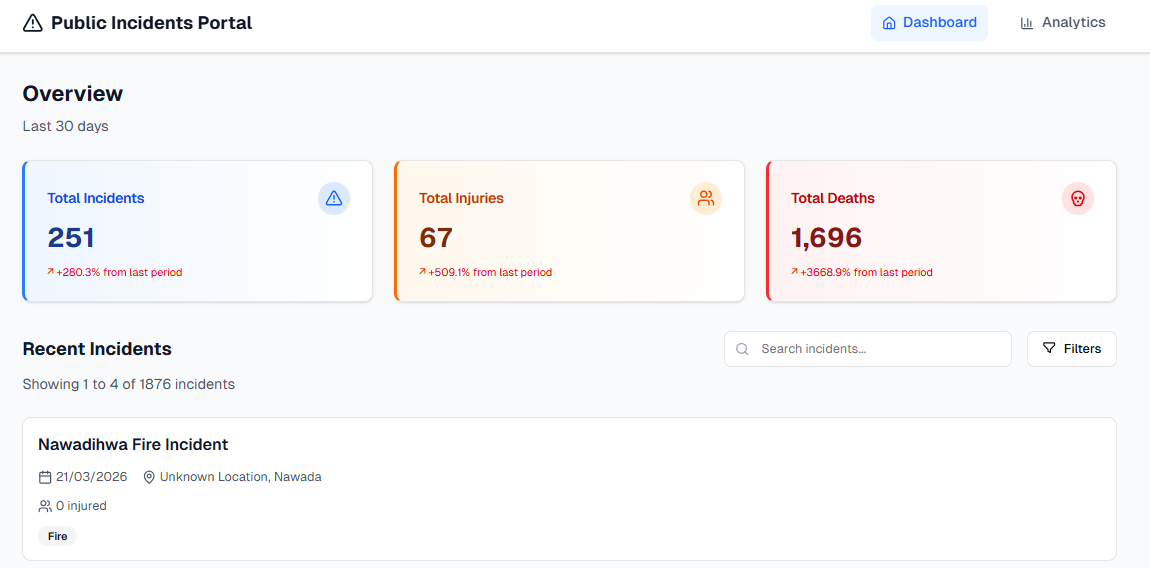The width and height of the screenshot is (1150, 568).
Task: Click the calendar icon beside 21/03/2026
Action: coord(45,477)
